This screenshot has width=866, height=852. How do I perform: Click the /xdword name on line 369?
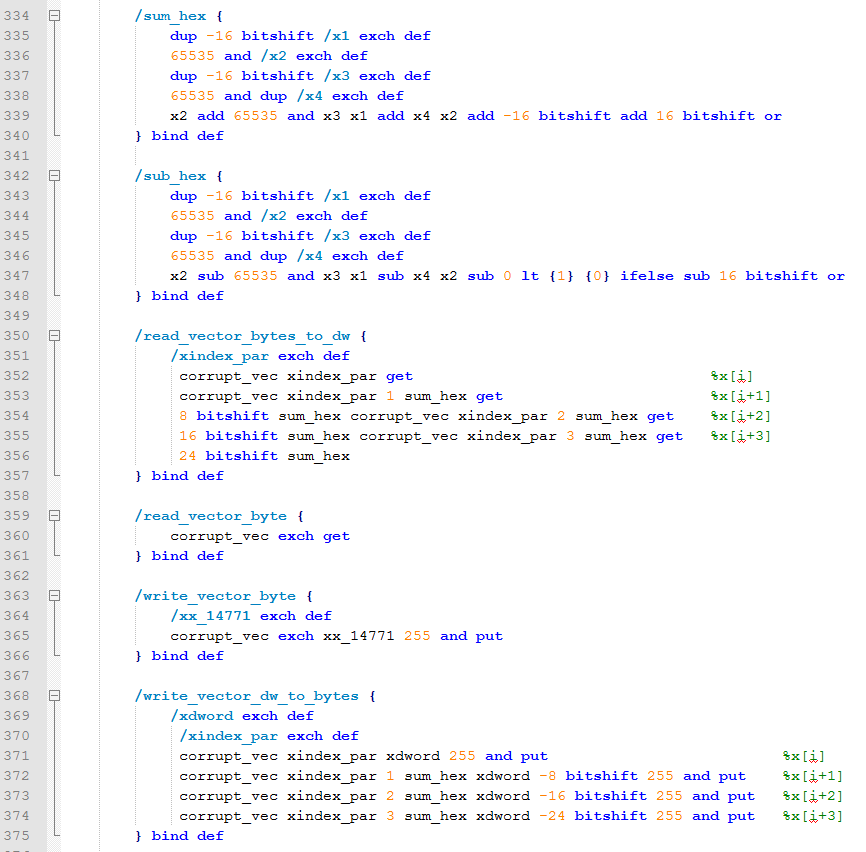[202, 716]
